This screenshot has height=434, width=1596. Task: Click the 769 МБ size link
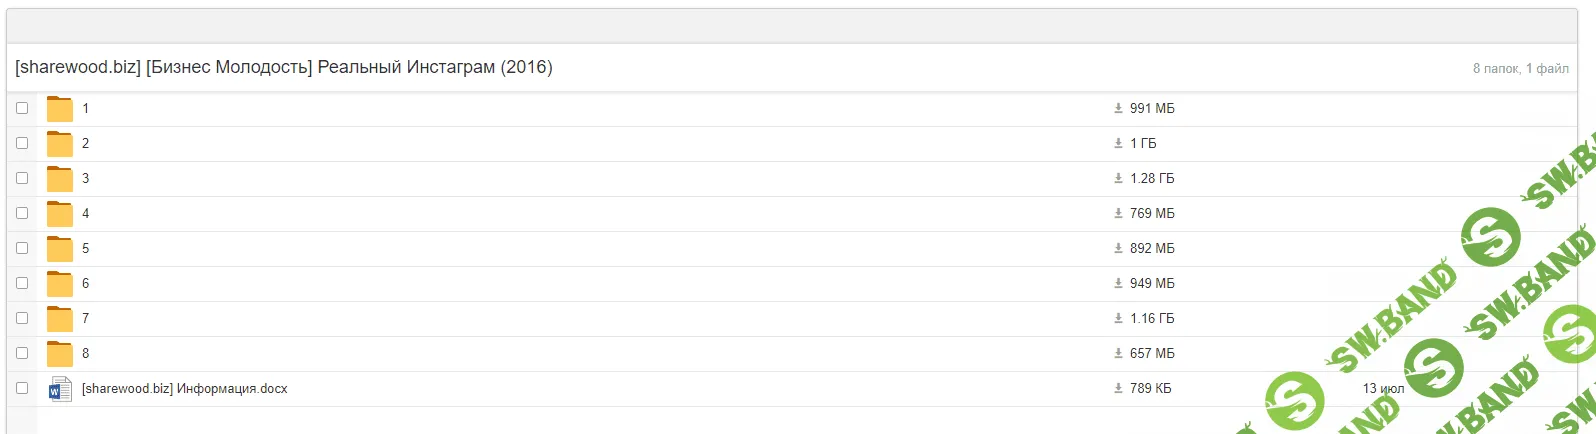pos(1152,213)
